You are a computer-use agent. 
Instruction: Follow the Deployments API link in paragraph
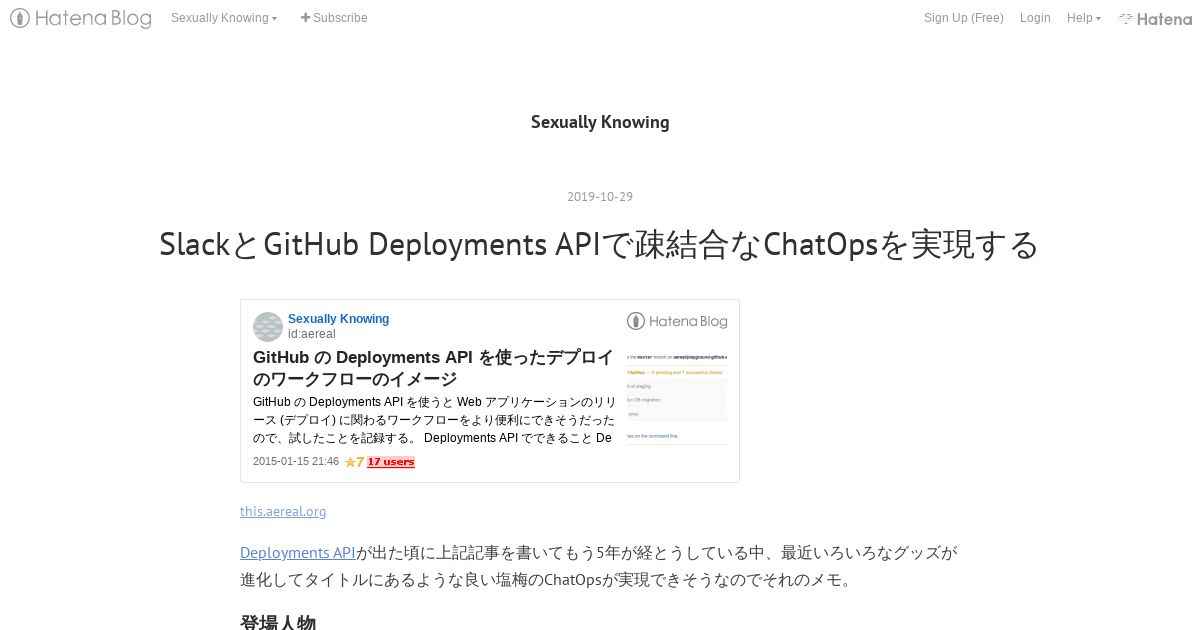click(298, 552)
